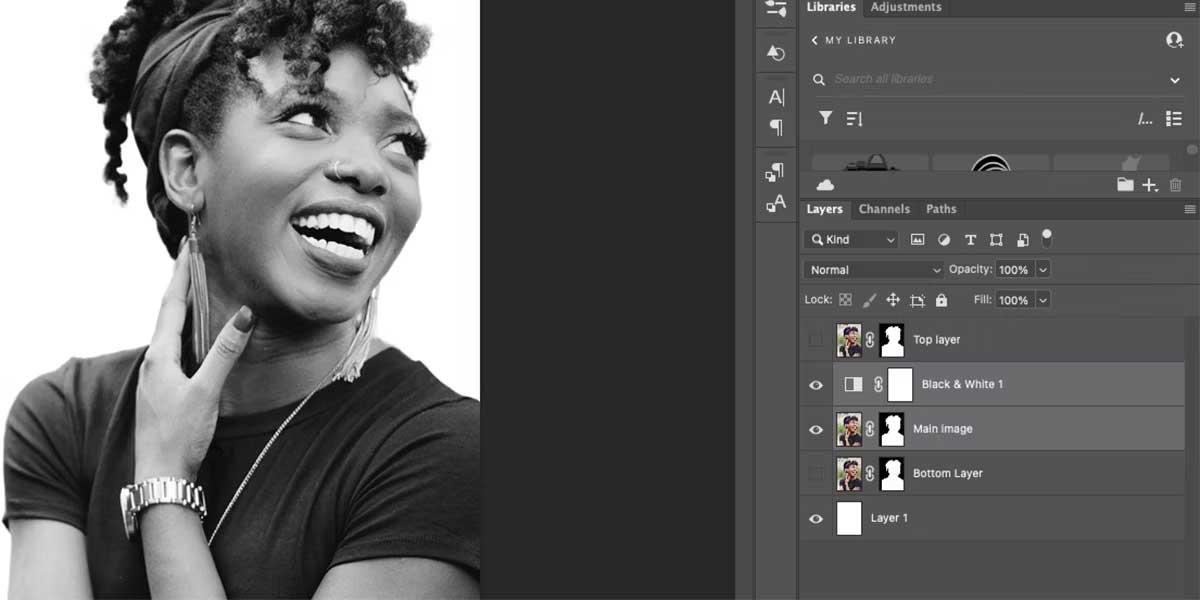Viewport: 1200px width, 600px height.
Task: Switch to the Adjustments tab
Action: (906, 7)
